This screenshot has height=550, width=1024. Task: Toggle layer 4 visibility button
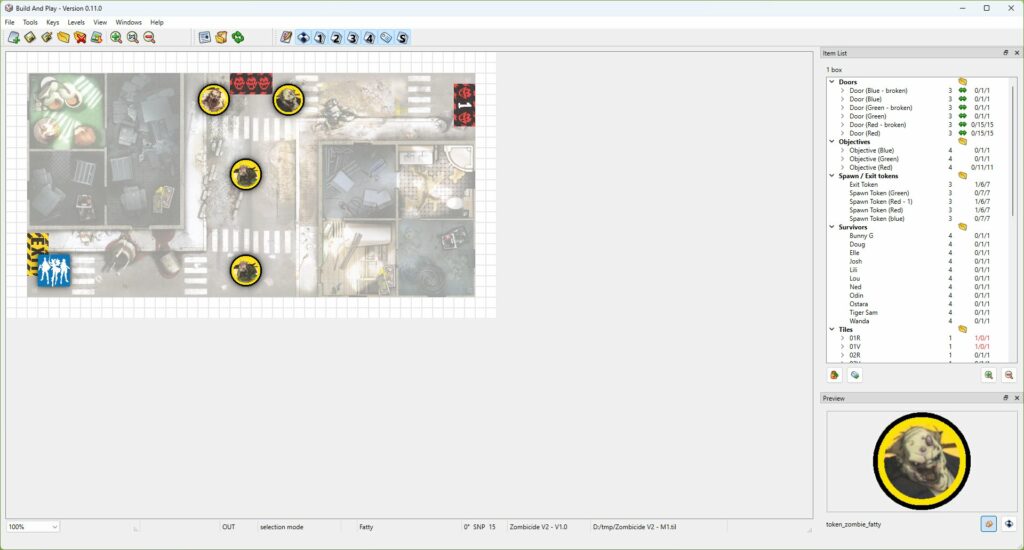click(x=370, y=38)
